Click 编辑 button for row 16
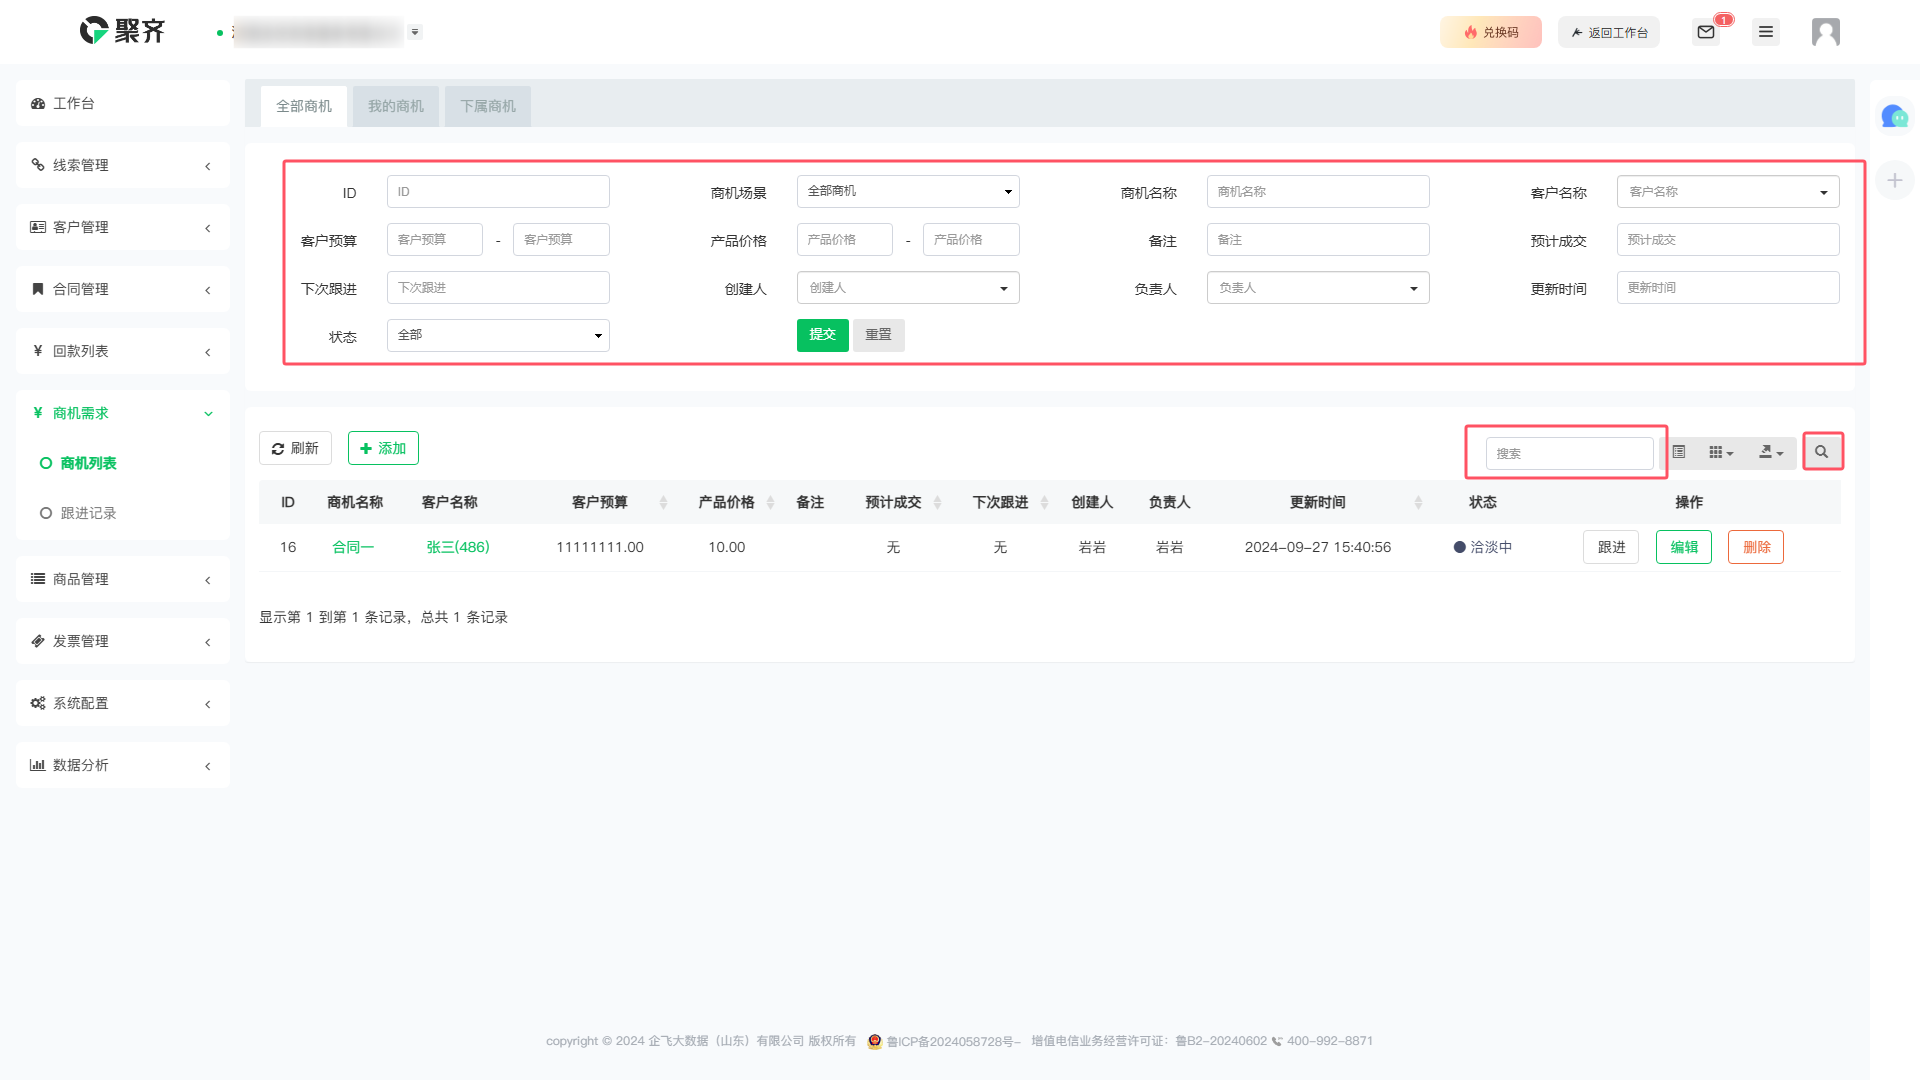The image size is (1920, 1080). click(x=1684, y=547)
